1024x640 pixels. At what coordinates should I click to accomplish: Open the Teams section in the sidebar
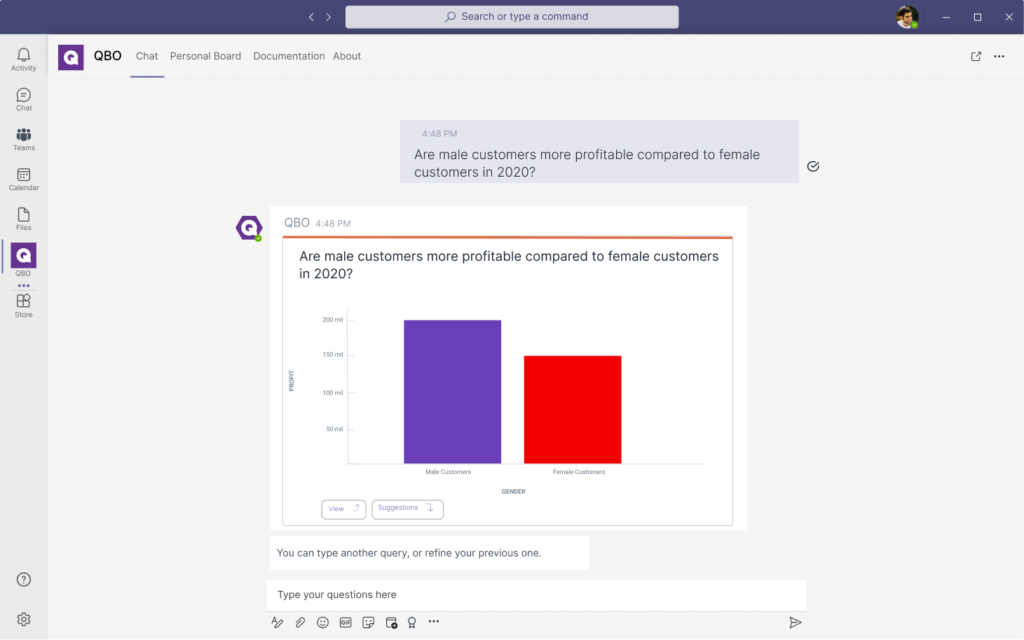coord(23,139)
